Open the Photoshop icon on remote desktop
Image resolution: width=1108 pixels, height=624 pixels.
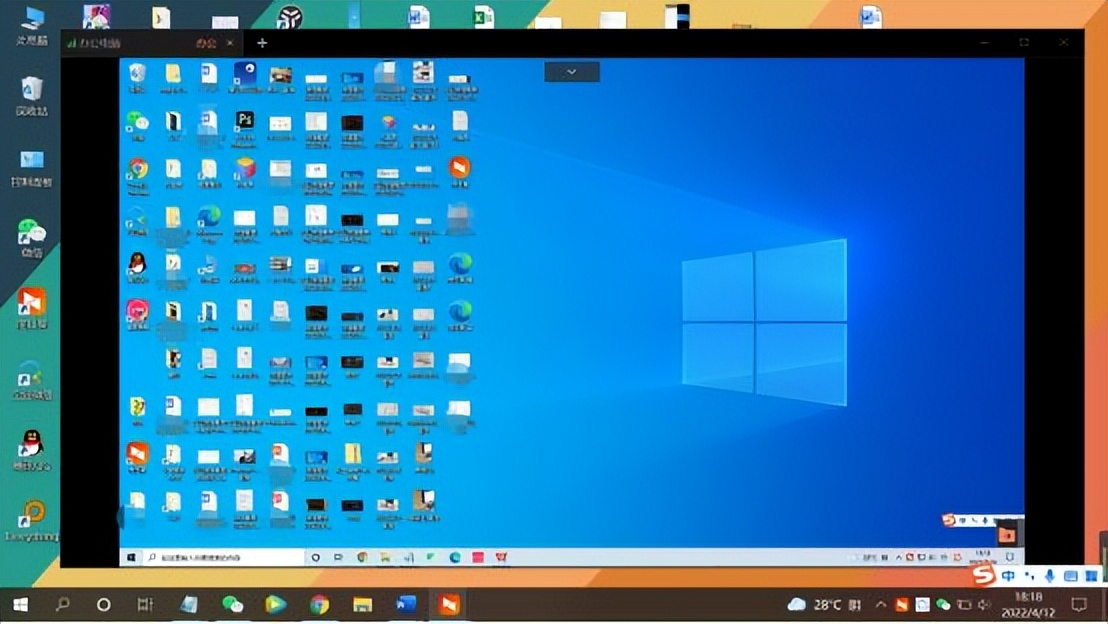coord(244,121)
